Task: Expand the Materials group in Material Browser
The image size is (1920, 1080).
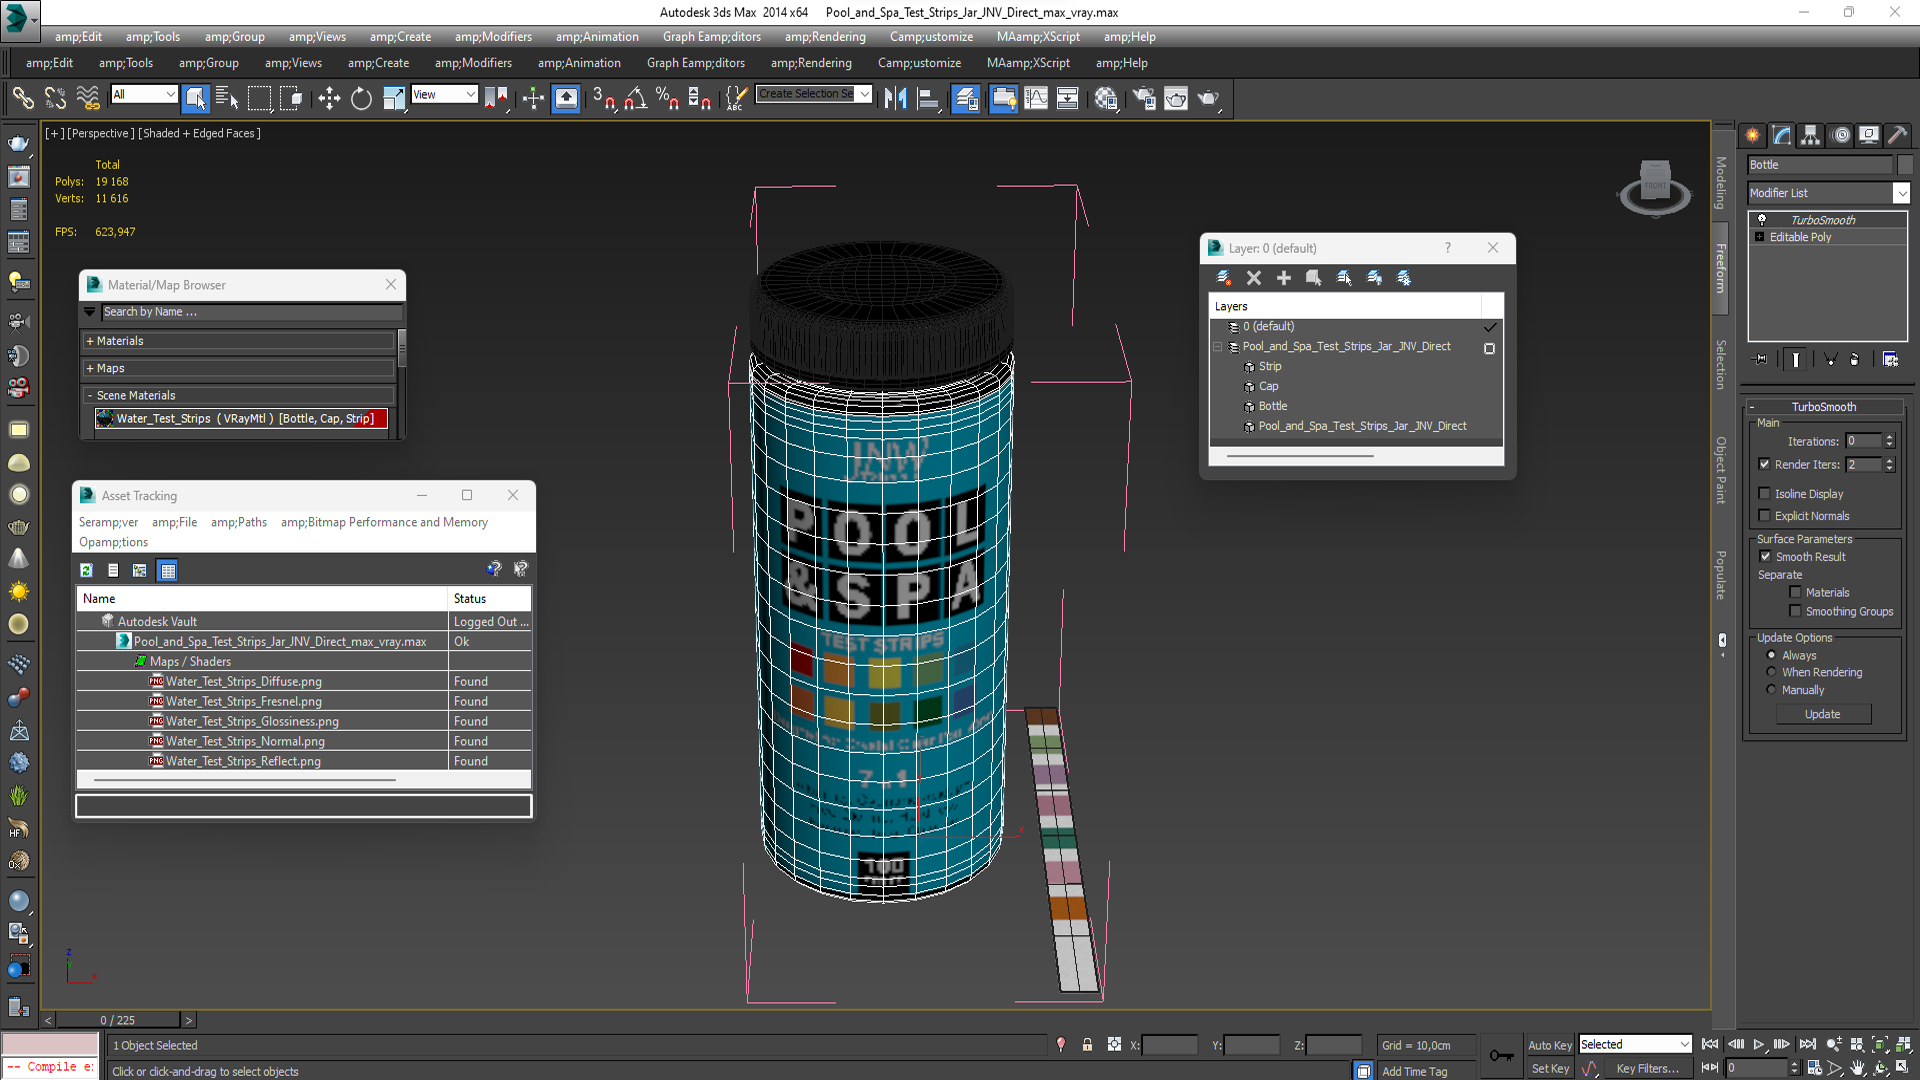Action: [x=240, y=341]
